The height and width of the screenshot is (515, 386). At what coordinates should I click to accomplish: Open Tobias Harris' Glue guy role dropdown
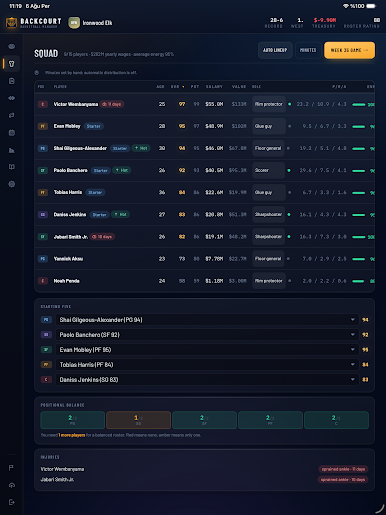269,192
